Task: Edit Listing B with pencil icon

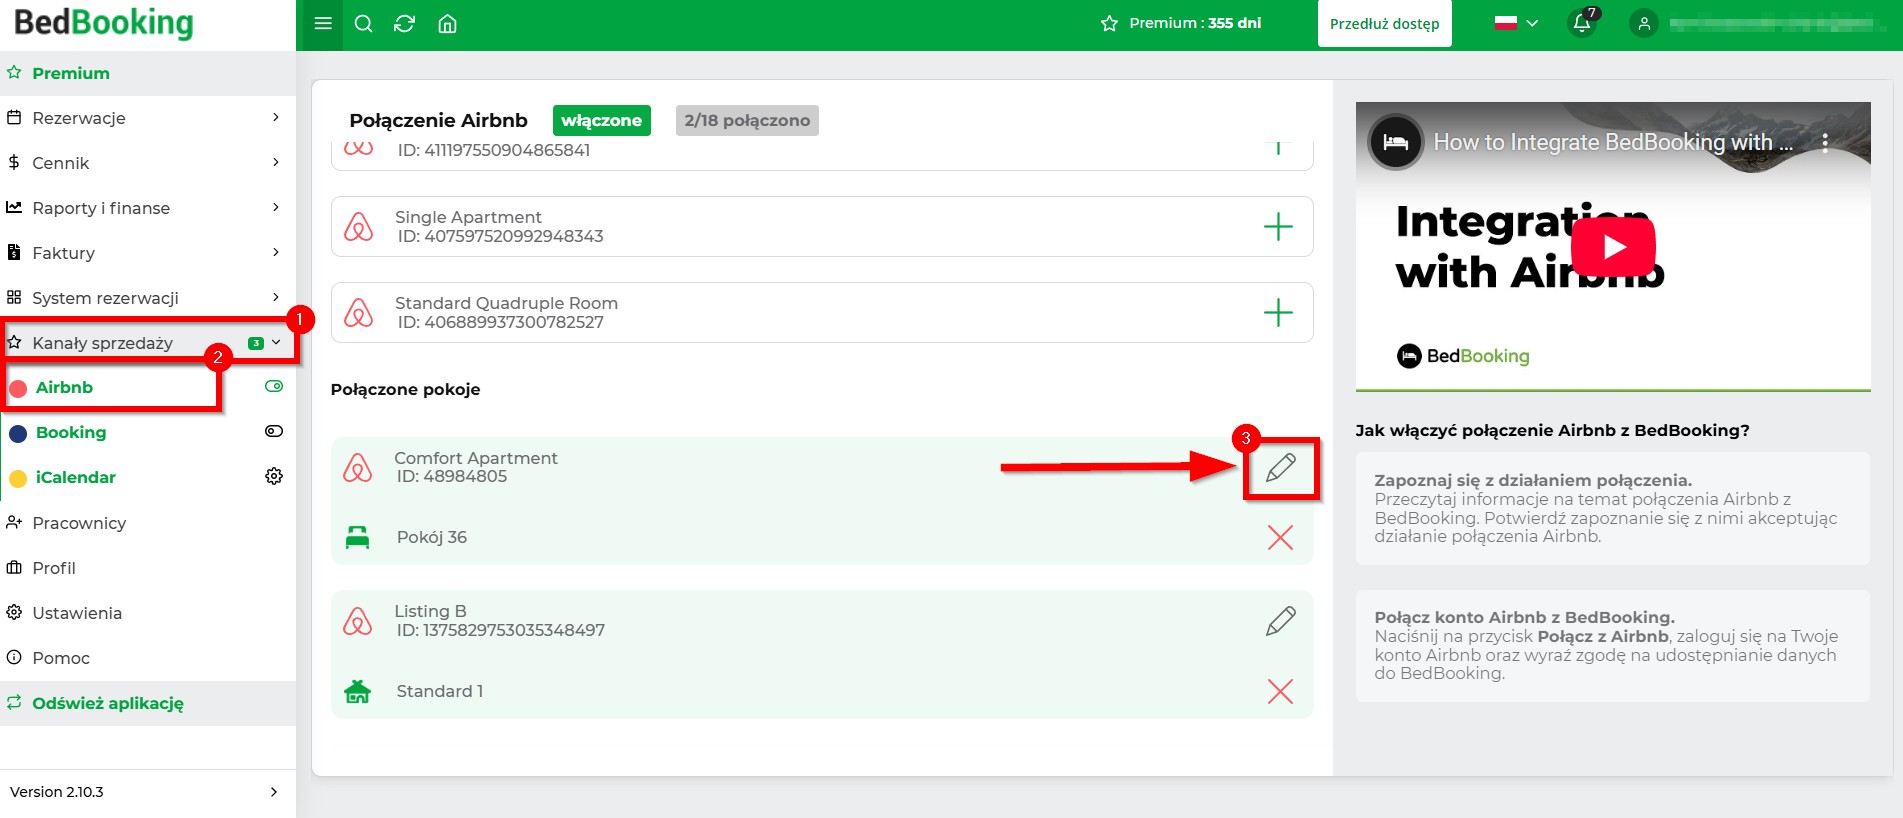Action: 1281,621
